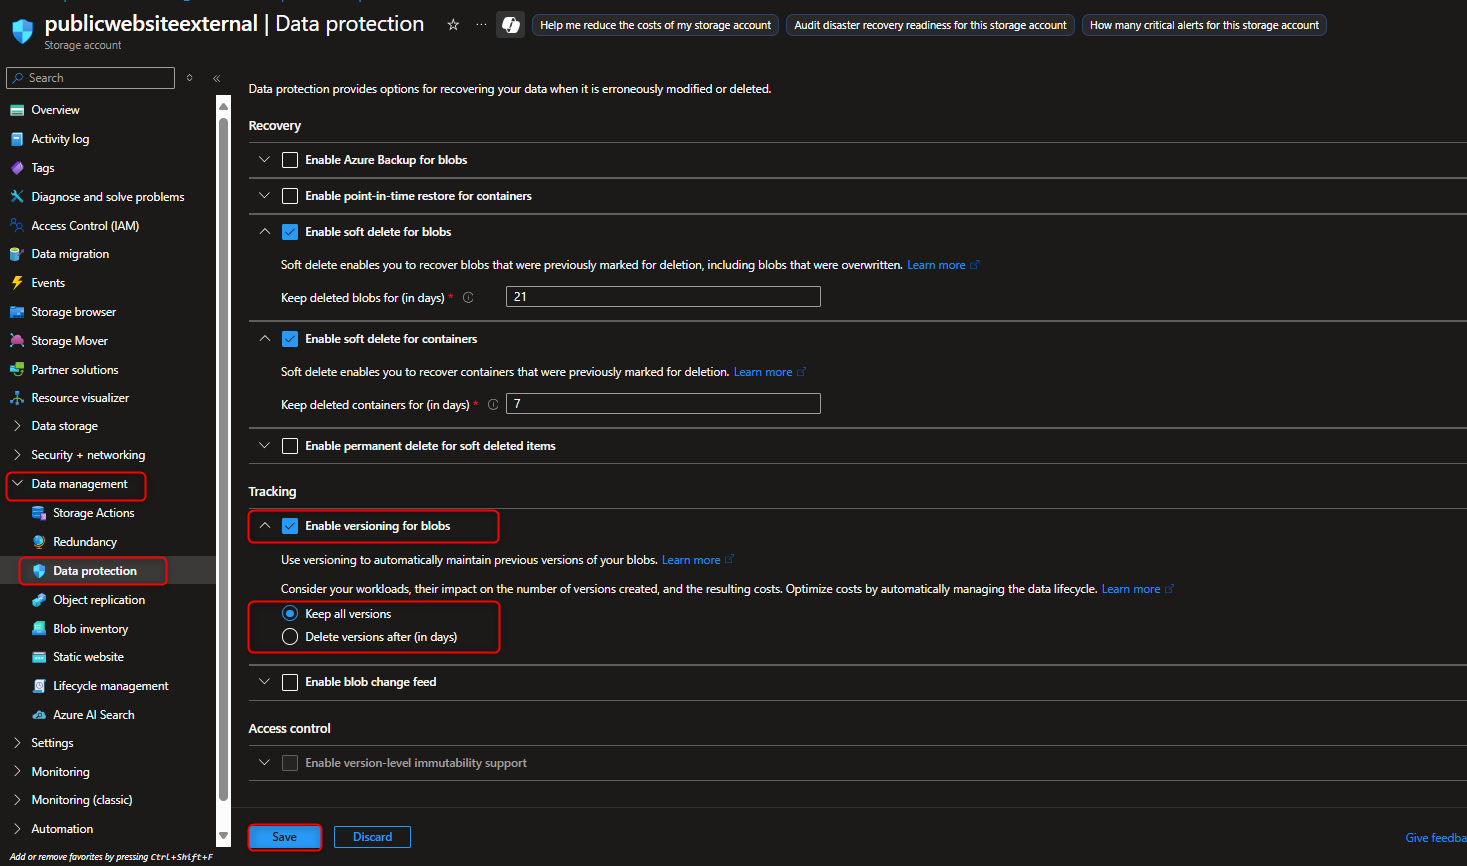Open the more options ellipsis in header
This screenshot has width=1467, height=866.
[481, 25]
